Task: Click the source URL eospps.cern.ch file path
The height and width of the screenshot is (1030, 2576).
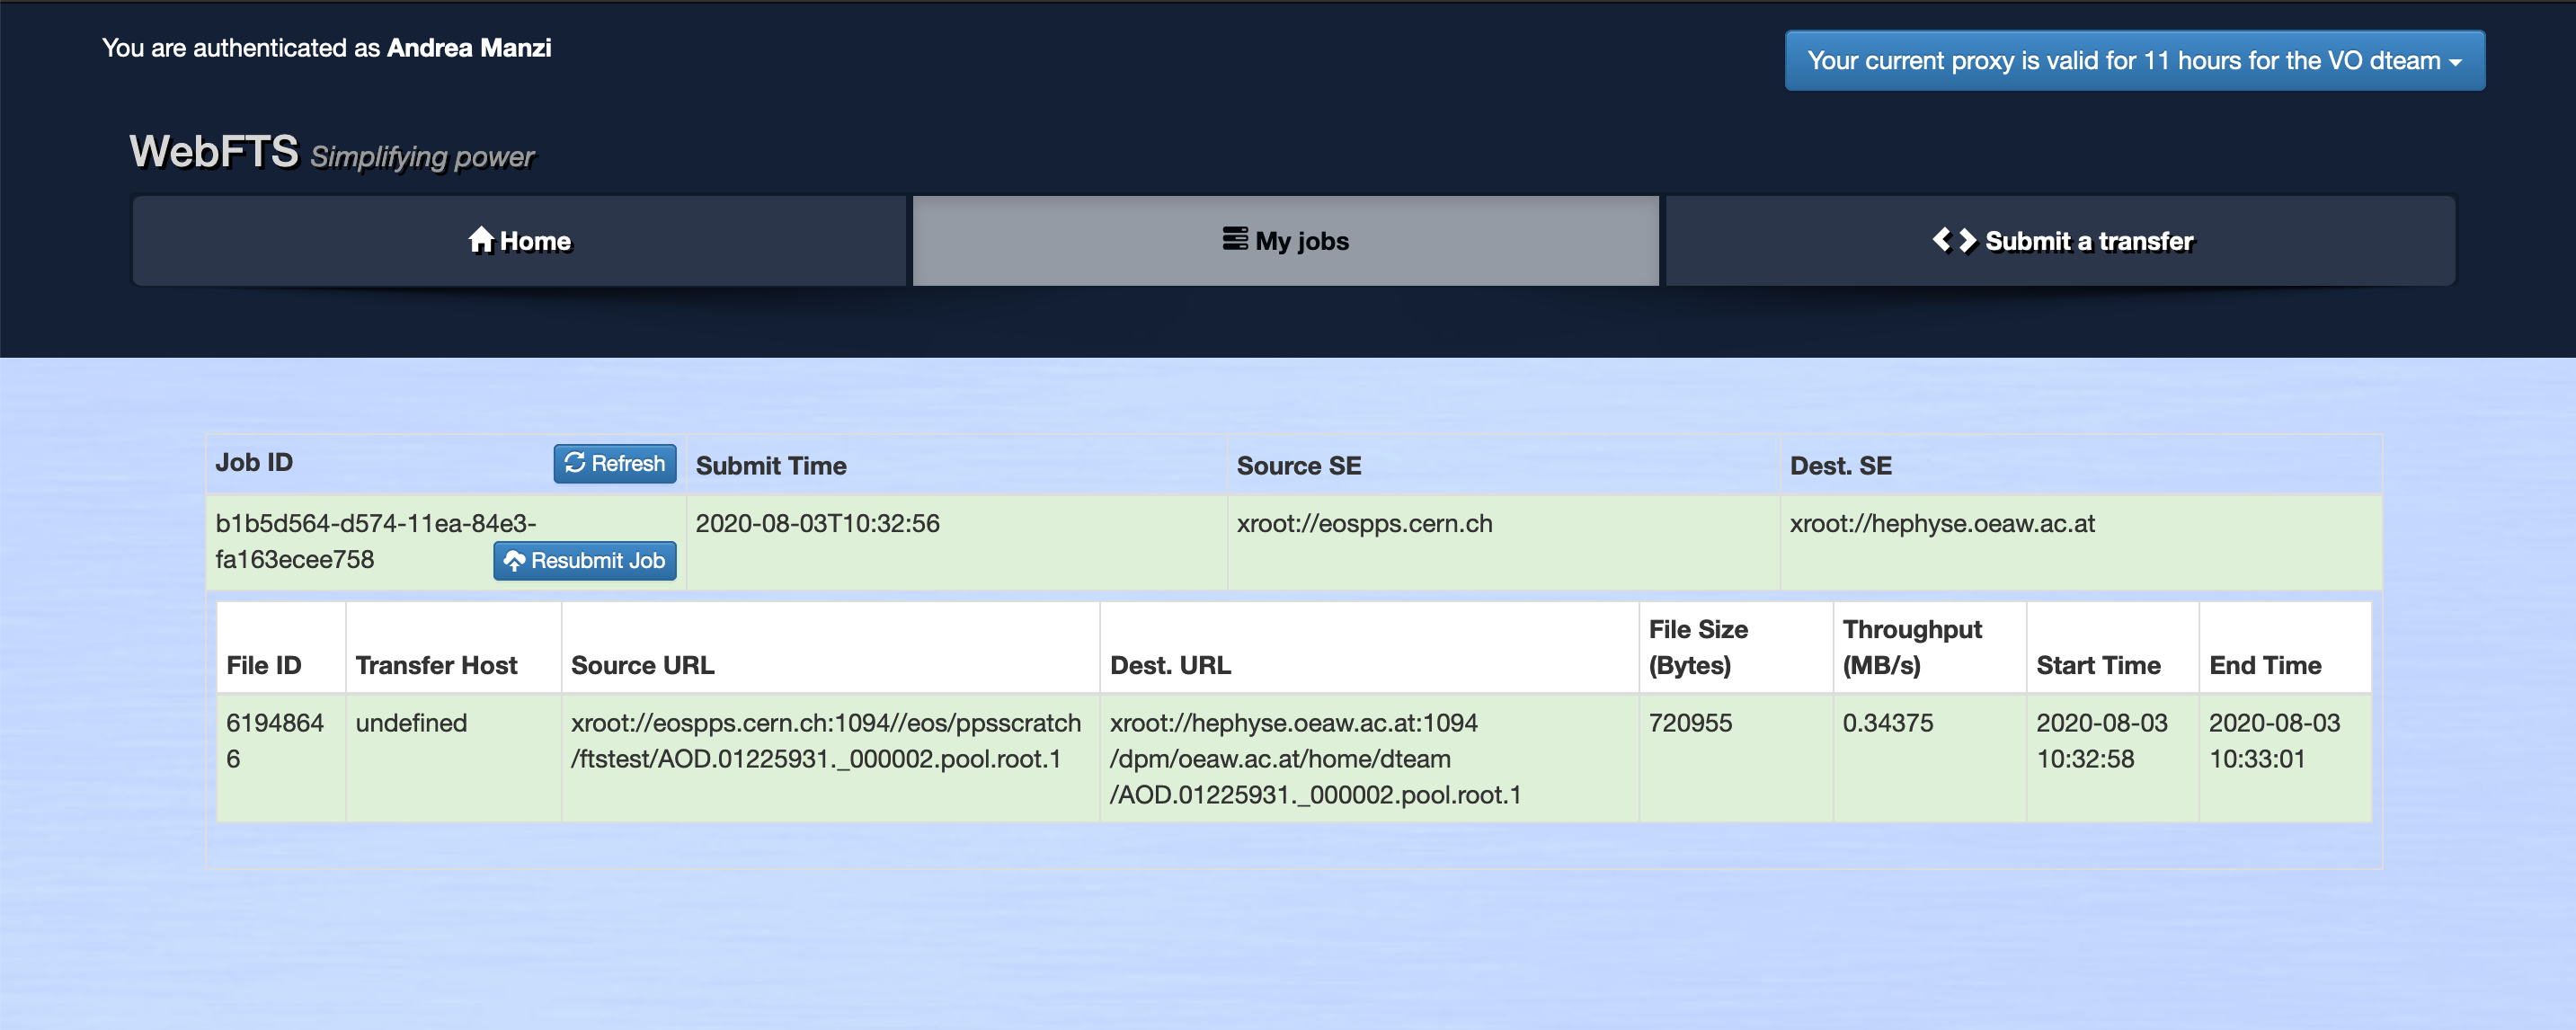Action: coord(825,741)
